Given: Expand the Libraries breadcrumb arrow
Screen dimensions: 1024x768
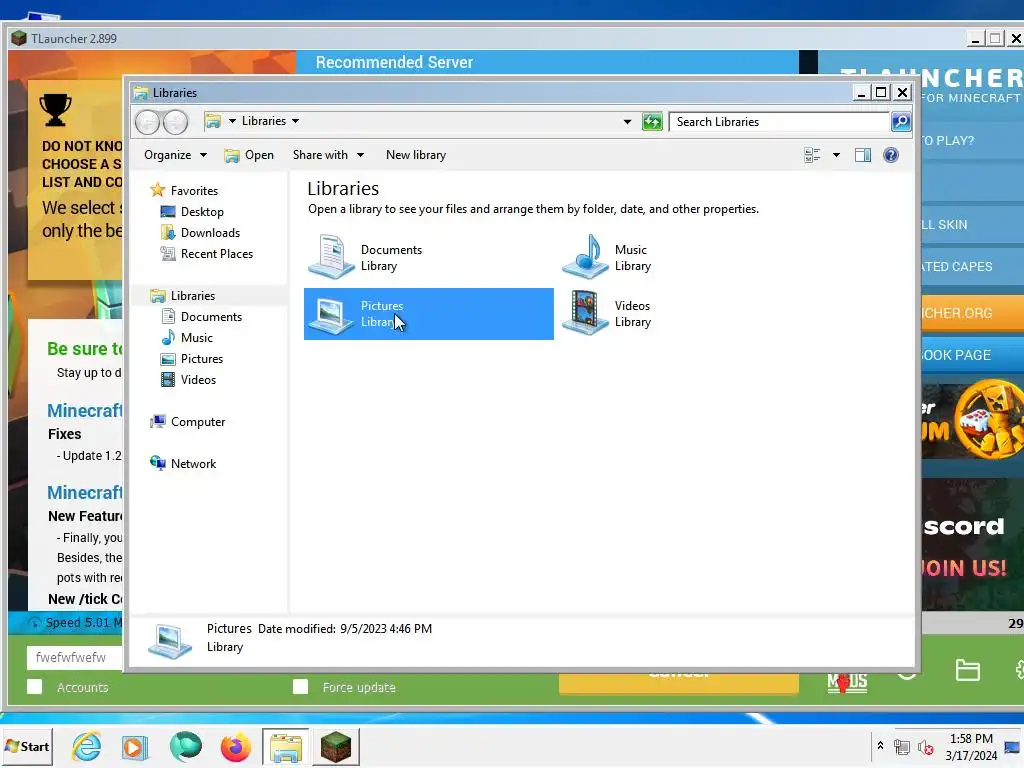Looking at the screenshot, I should click(x=295, y=121).
